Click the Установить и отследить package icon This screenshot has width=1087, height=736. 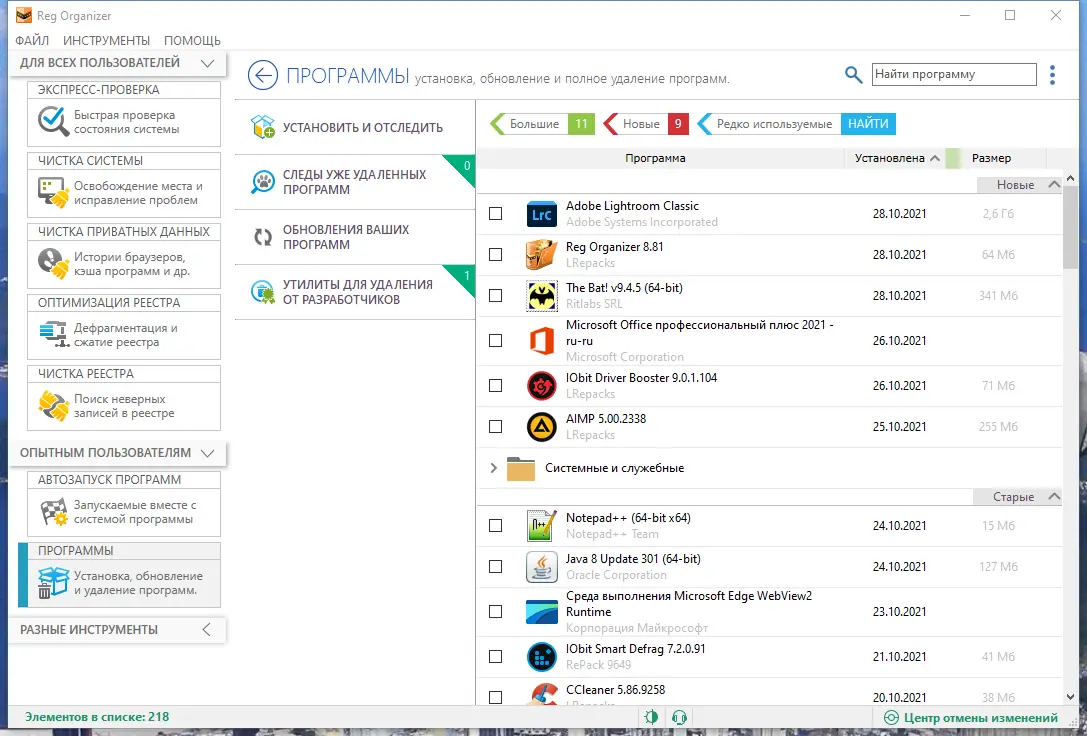coord(263,127)
